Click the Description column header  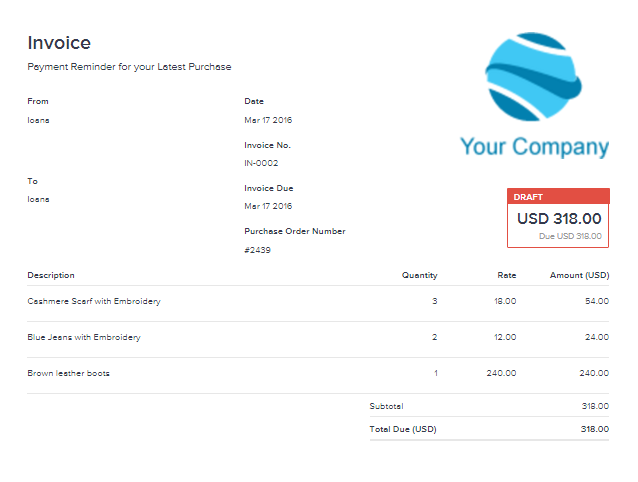[51, 275]
